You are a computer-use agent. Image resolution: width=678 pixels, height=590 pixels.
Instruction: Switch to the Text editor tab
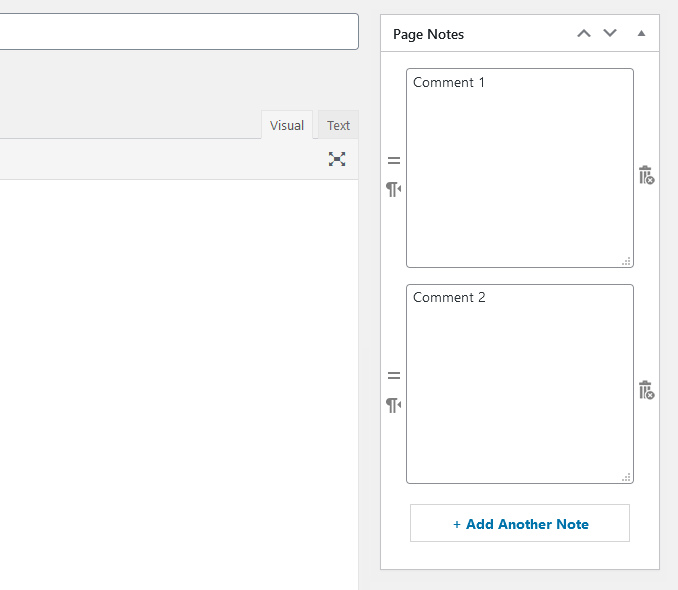click(x=338, y=125)
